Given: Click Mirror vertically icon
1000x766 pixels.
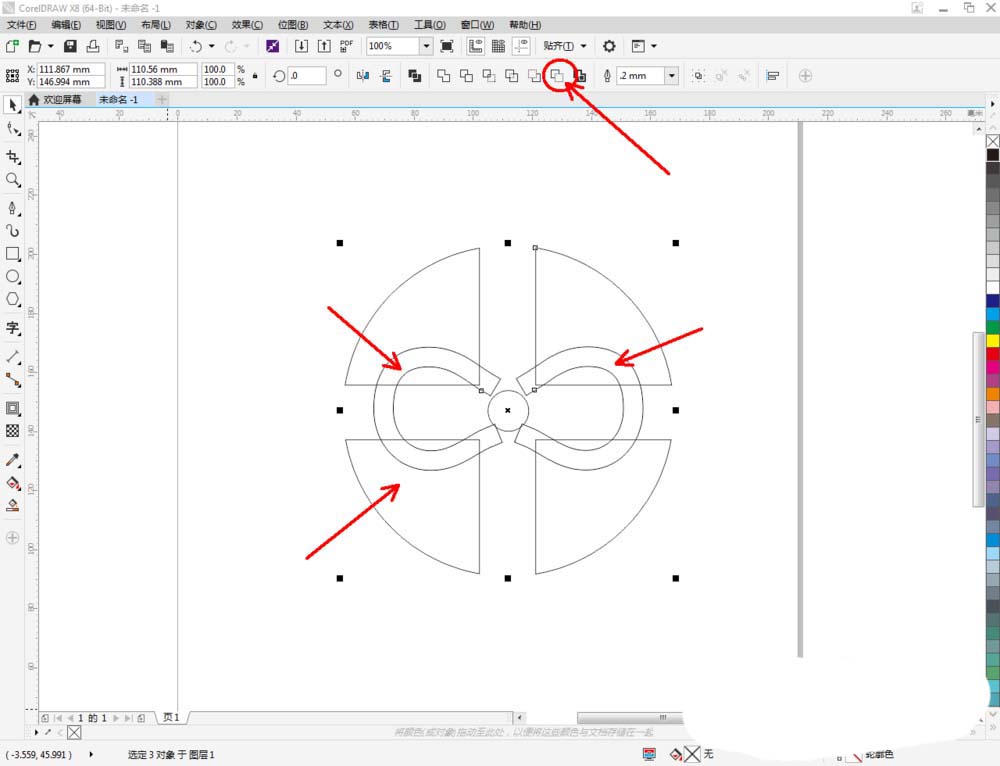Looking at the screenshot, I should [x=386, y=76].
